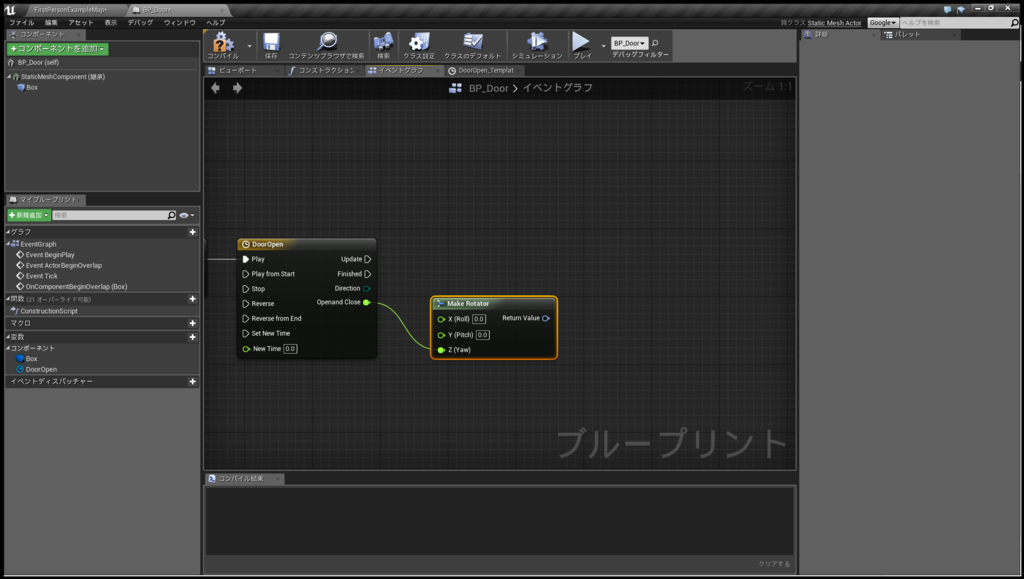
Task: Open the Compile options dropdown arrow
Action: (249, 46)
